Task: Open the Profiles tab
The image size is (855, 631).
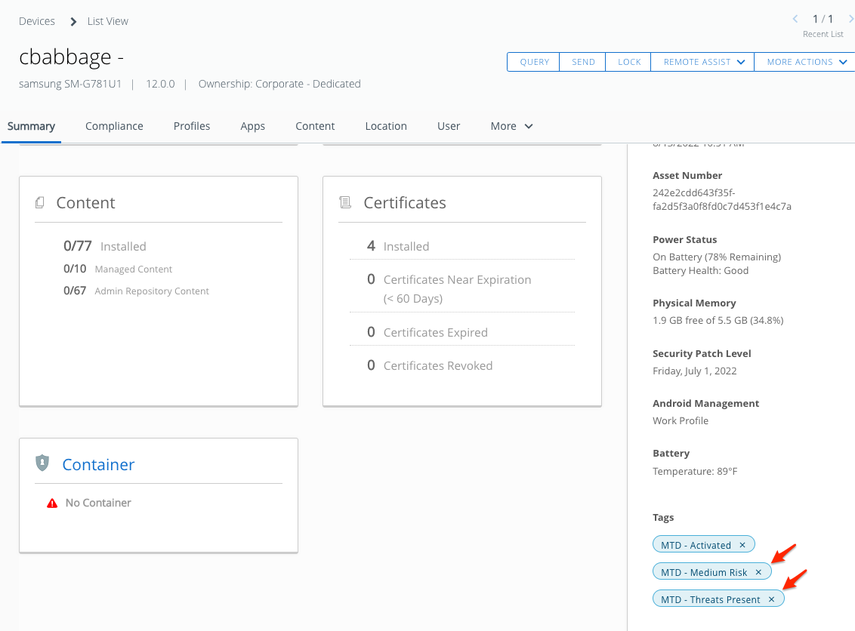Action: (x=191, y=126)
